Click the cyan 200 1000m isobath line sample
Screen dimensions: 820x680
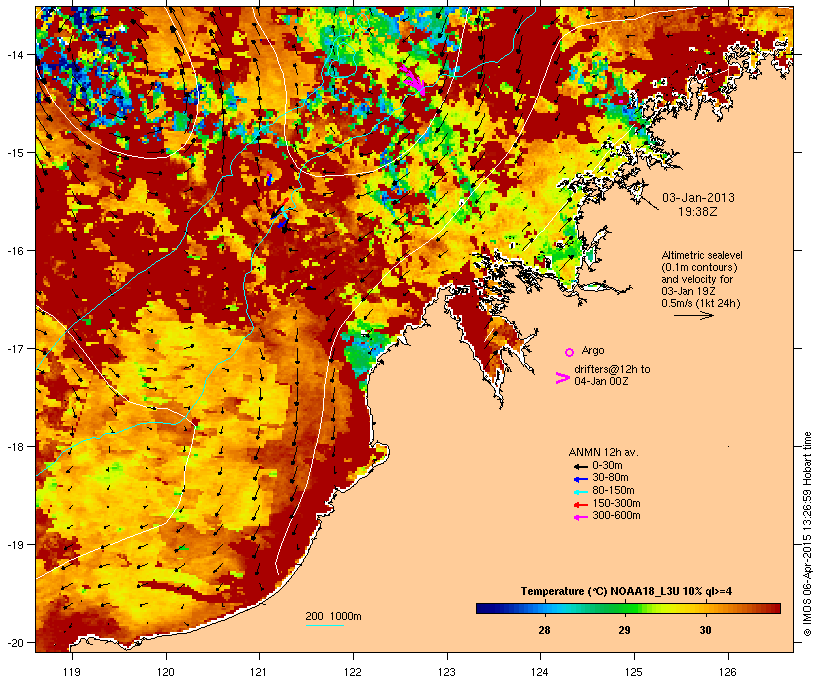pyautogui.click(x=325, y=625)
